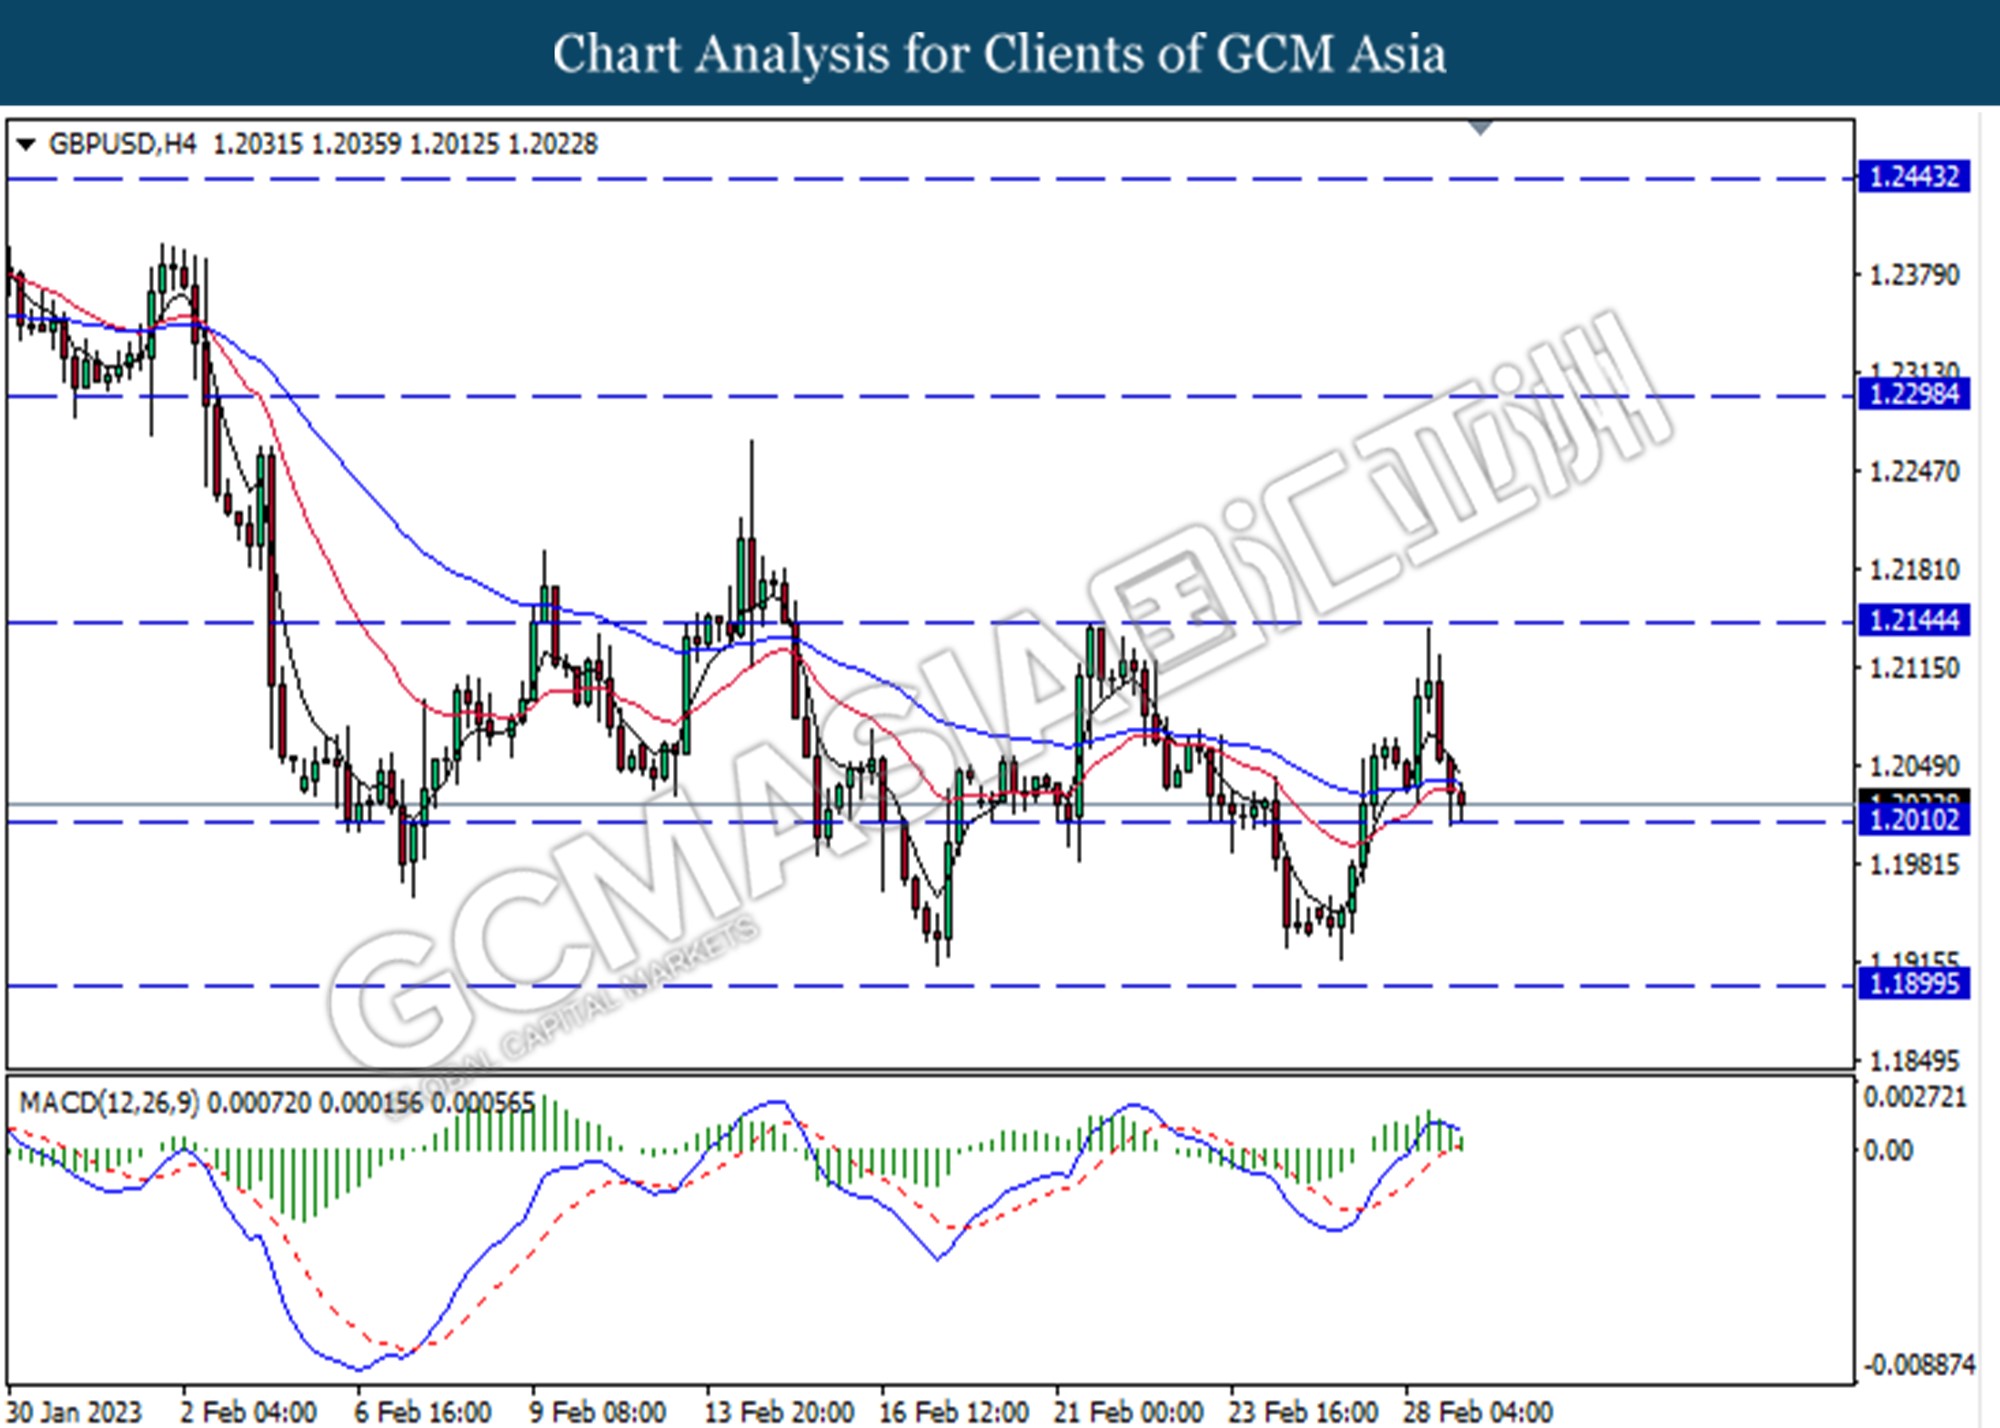Click the 6 Feb 16:00 time label
This screenshot has width=2000, height=1428.
[x=423, y=1412]
